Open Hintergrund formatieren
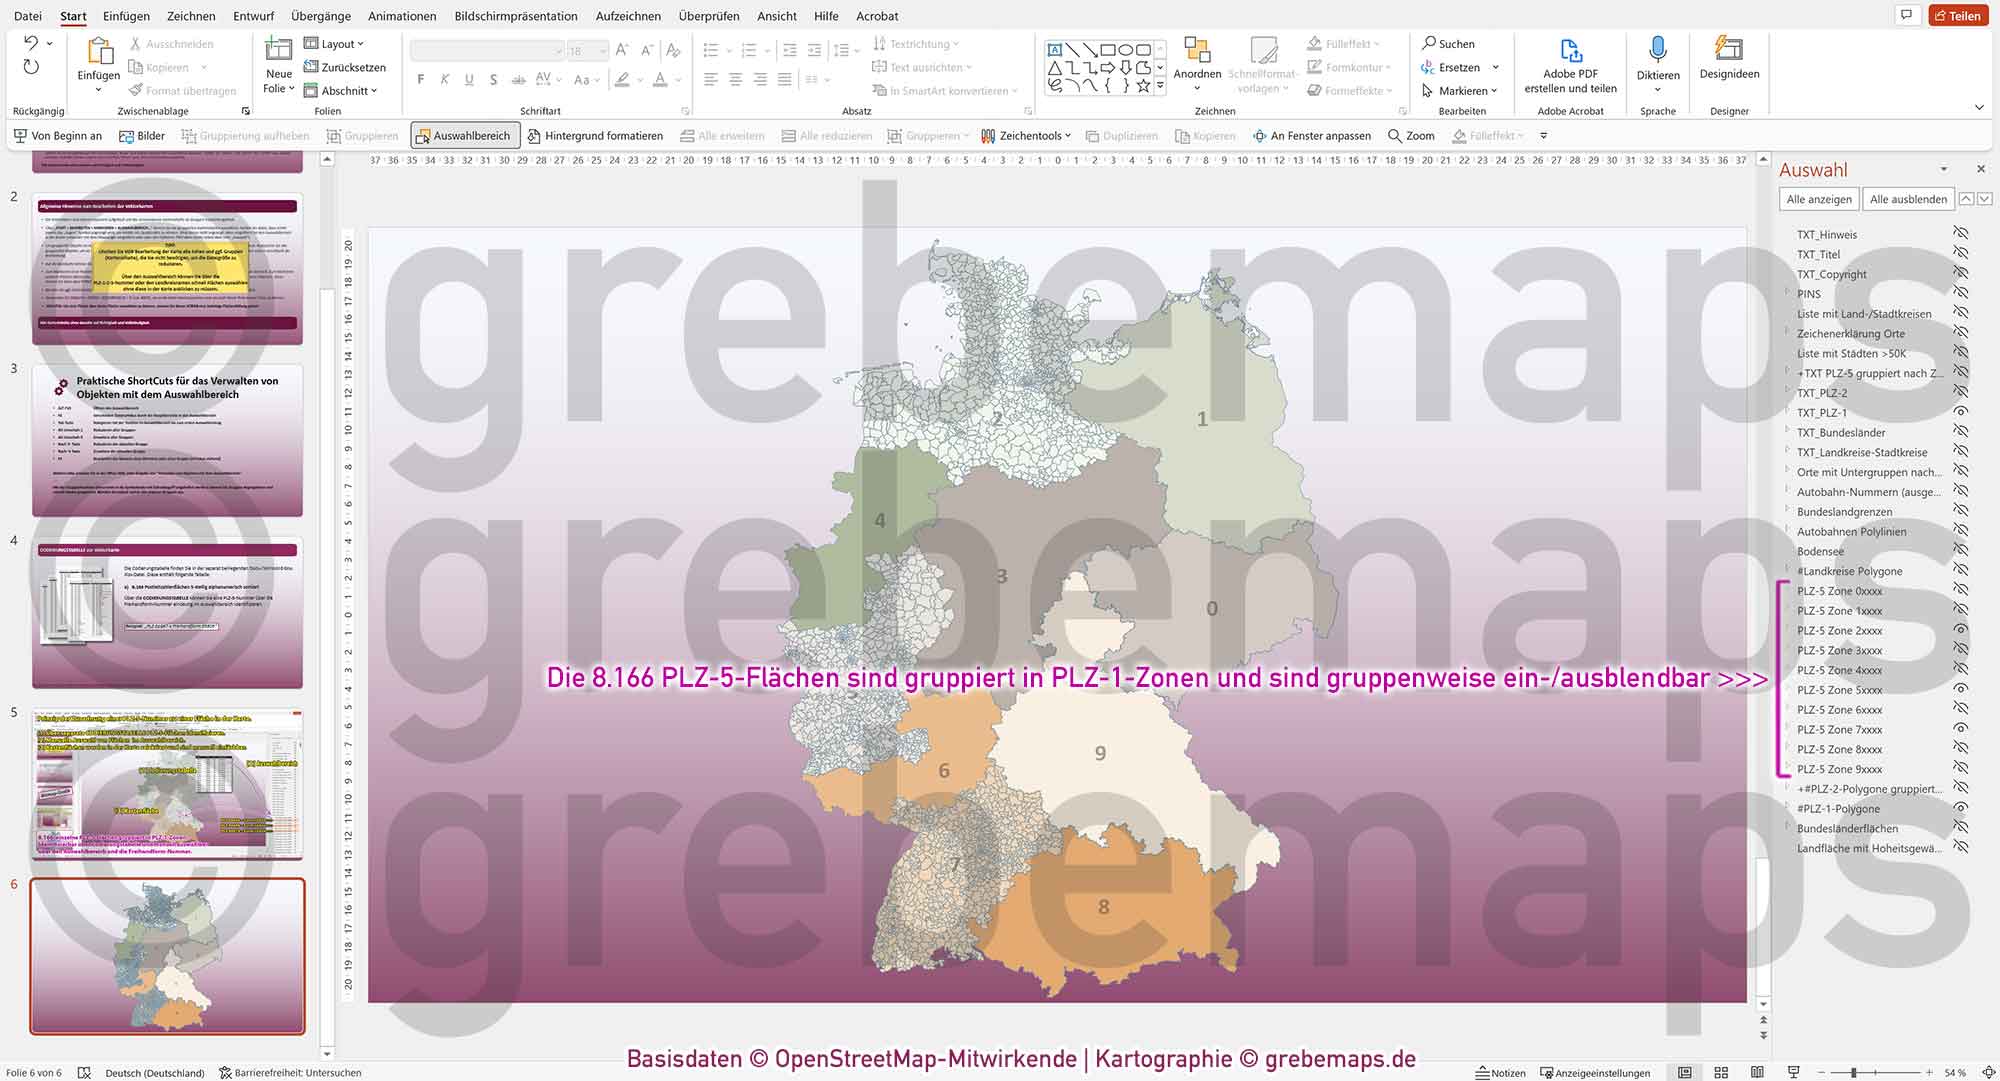 [595, 135]
